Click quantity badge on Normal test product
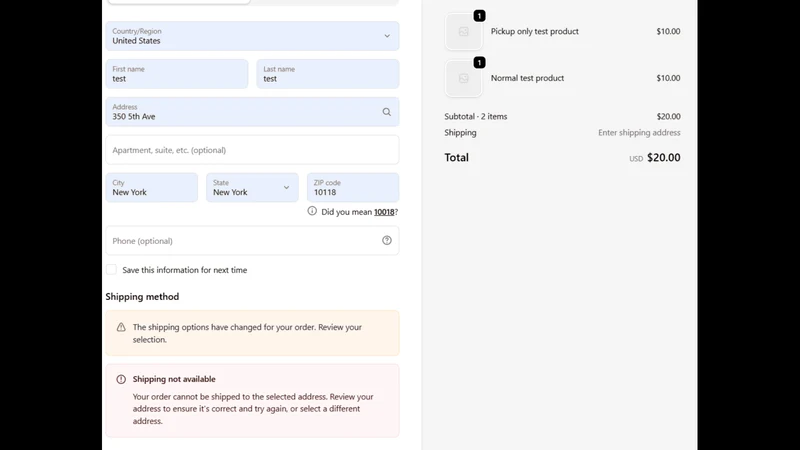Screen dimensions: 800x450 click(479, 62)
